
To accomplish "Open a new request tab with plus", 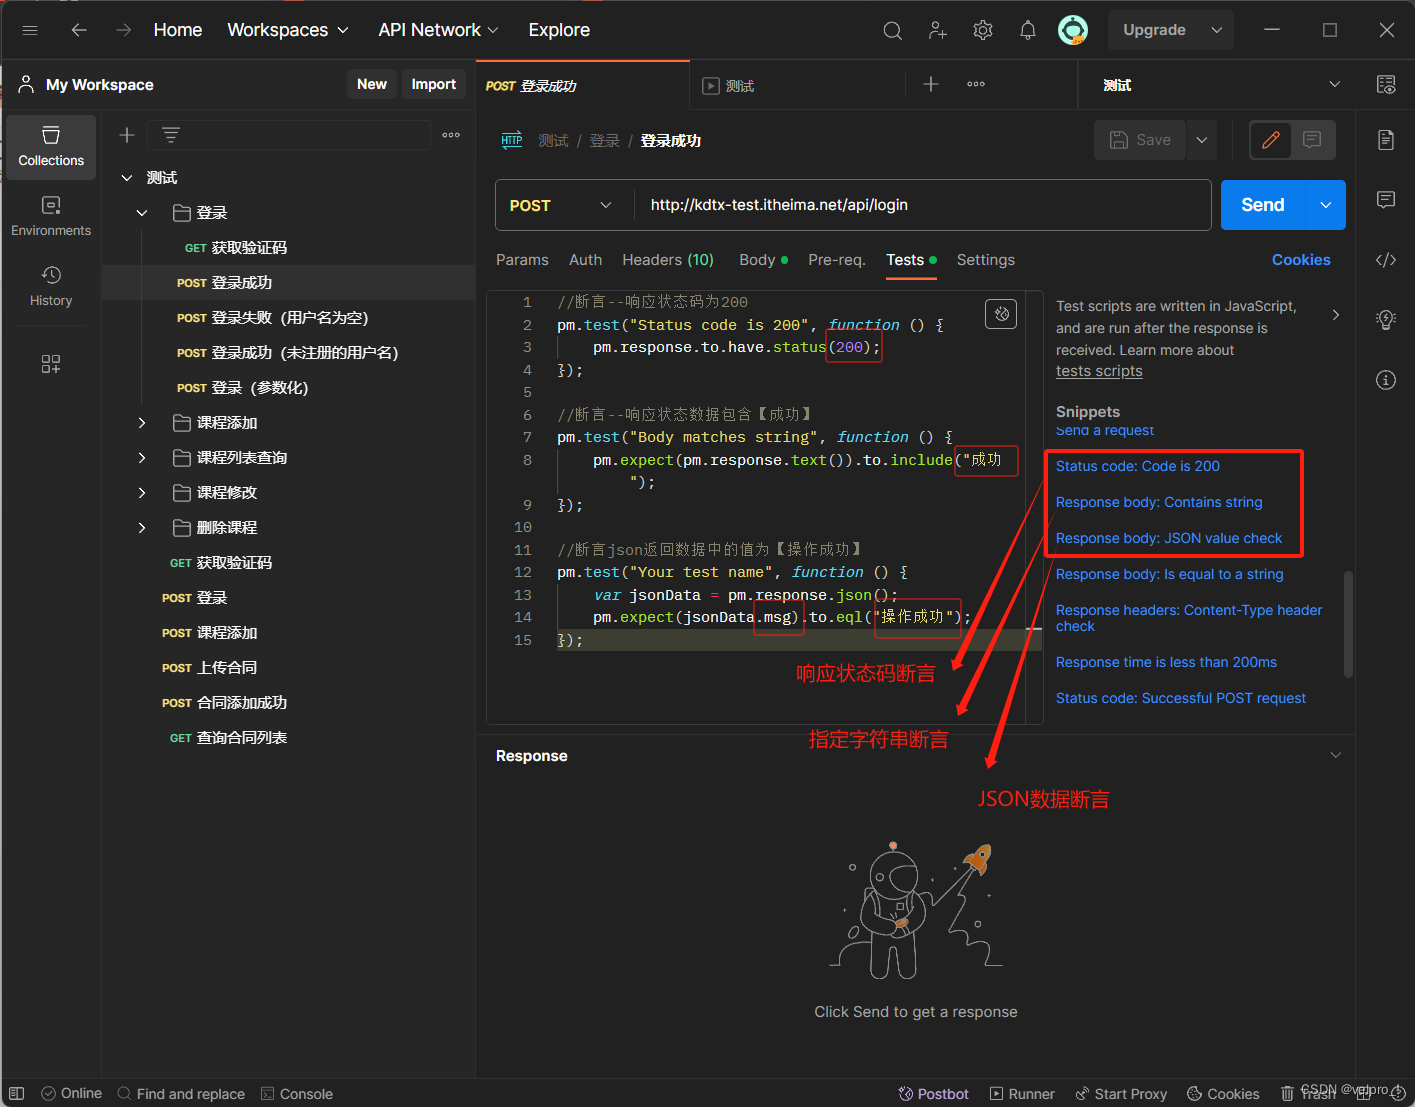I will [931, 85].
